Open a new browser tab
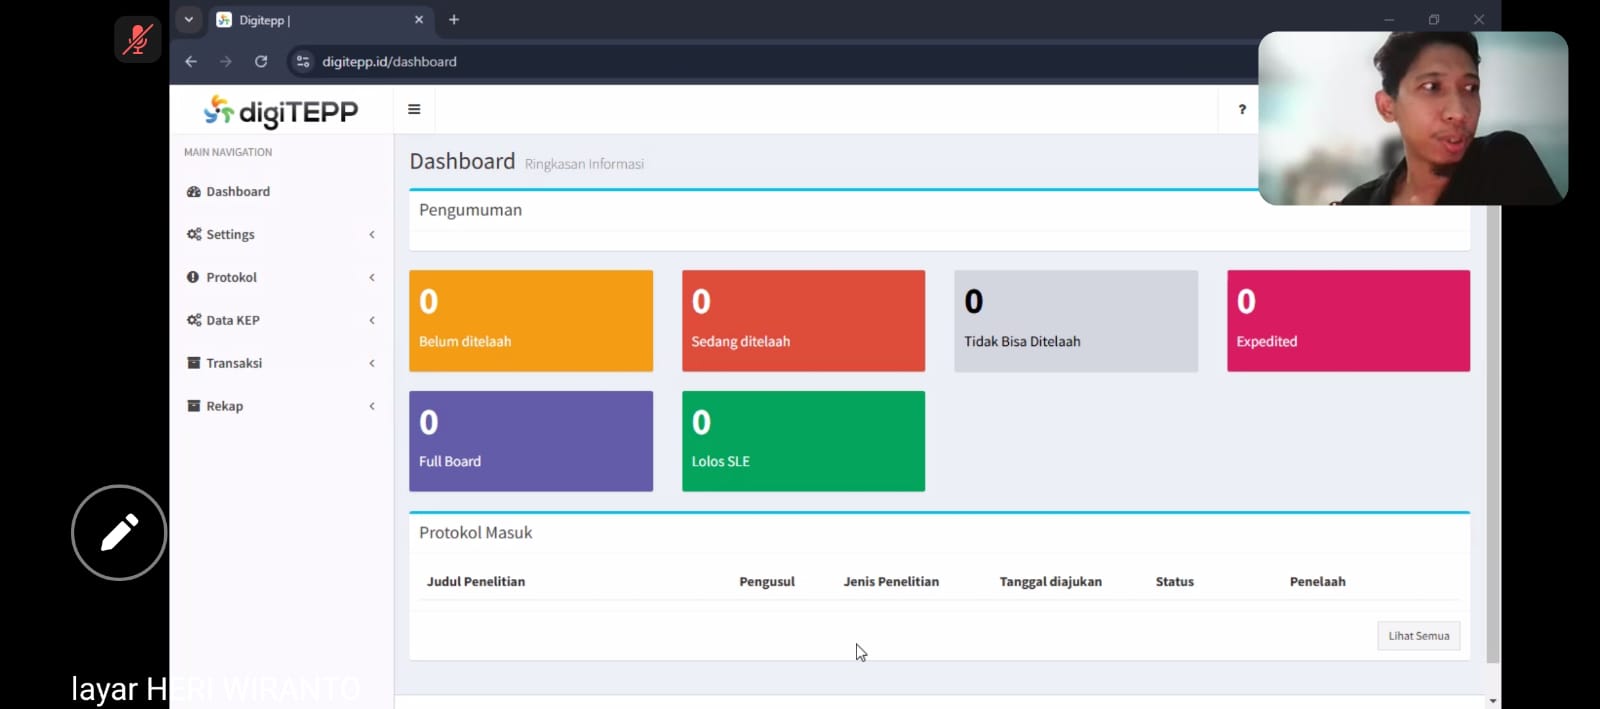The height and width of the screenshot is (709, 1600). click(454, 20)
